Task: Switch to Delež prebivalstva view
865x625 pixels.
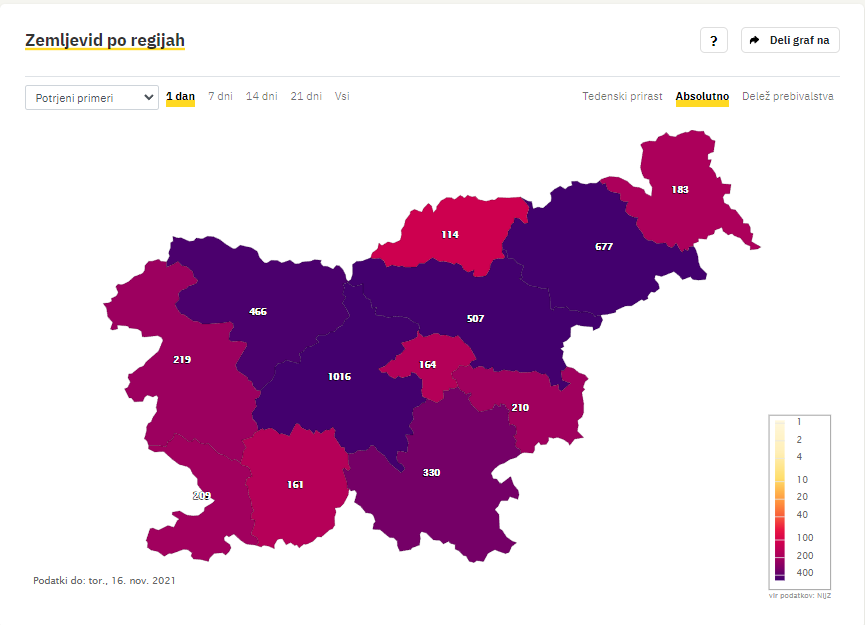Action: pyautogui.click(x=788, y=97)
